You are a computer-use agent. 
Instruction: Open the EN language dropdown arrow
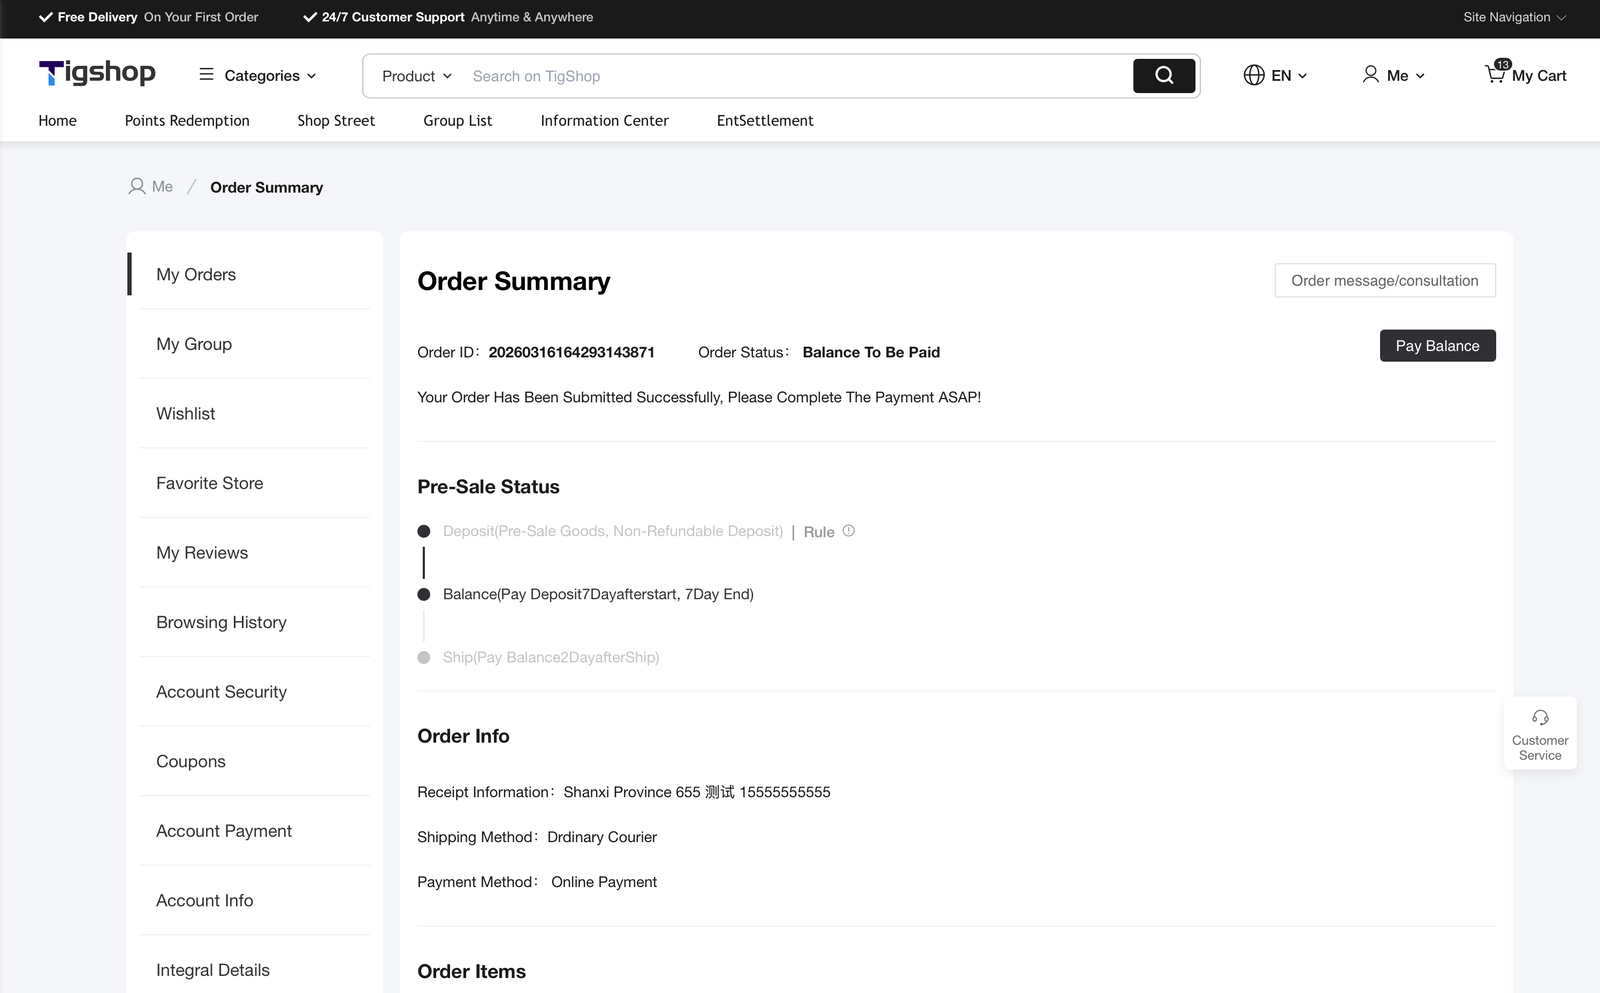[1302, 76]
